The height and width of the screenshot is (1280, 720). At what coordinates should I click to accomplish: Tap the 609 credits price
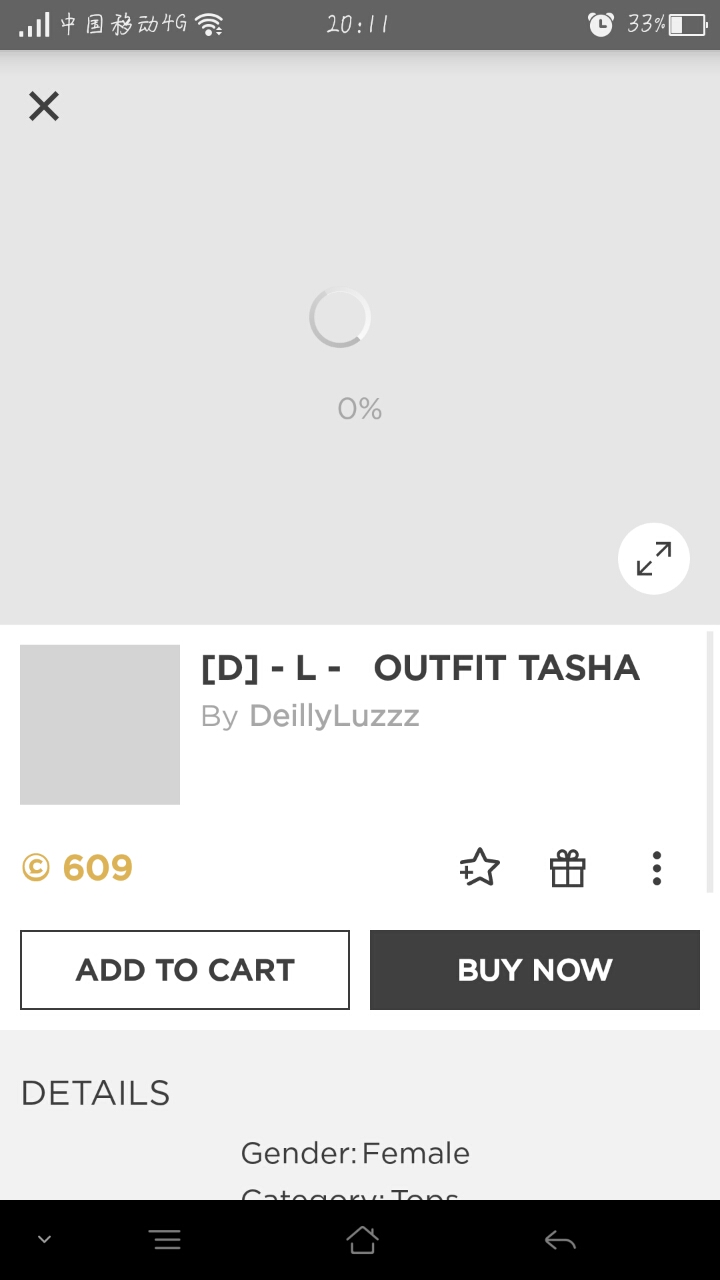click(x=97, y=868)
